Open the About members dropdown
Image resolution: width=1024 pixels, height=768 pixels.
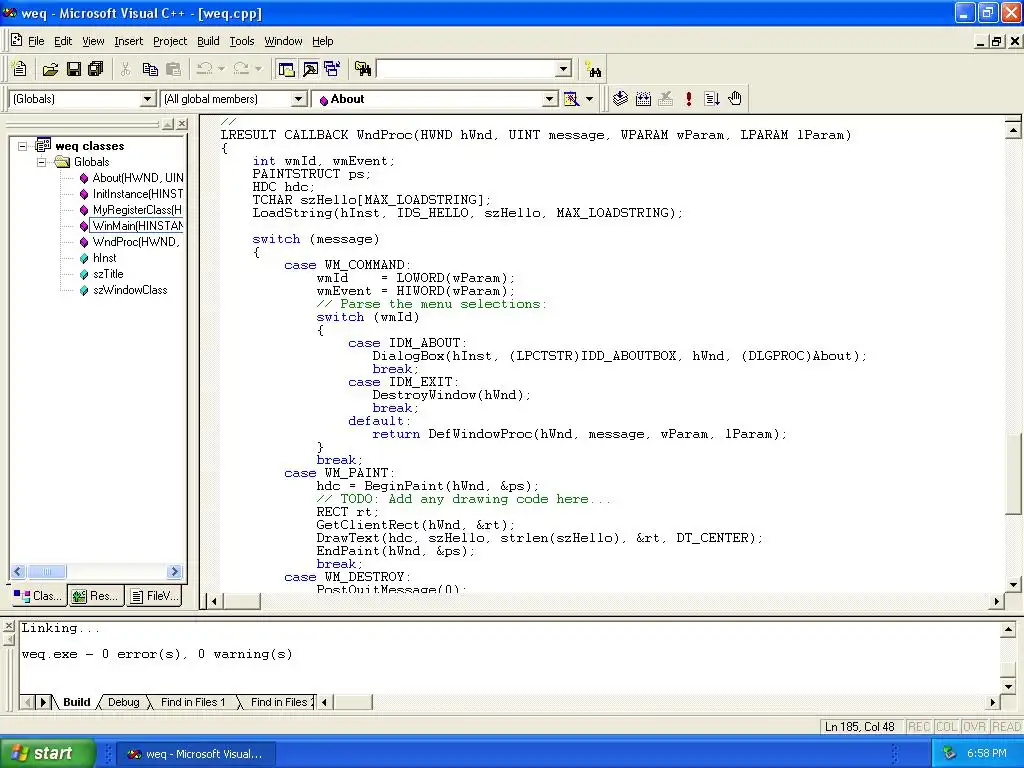pyautogui.click(x=550, y=99)
